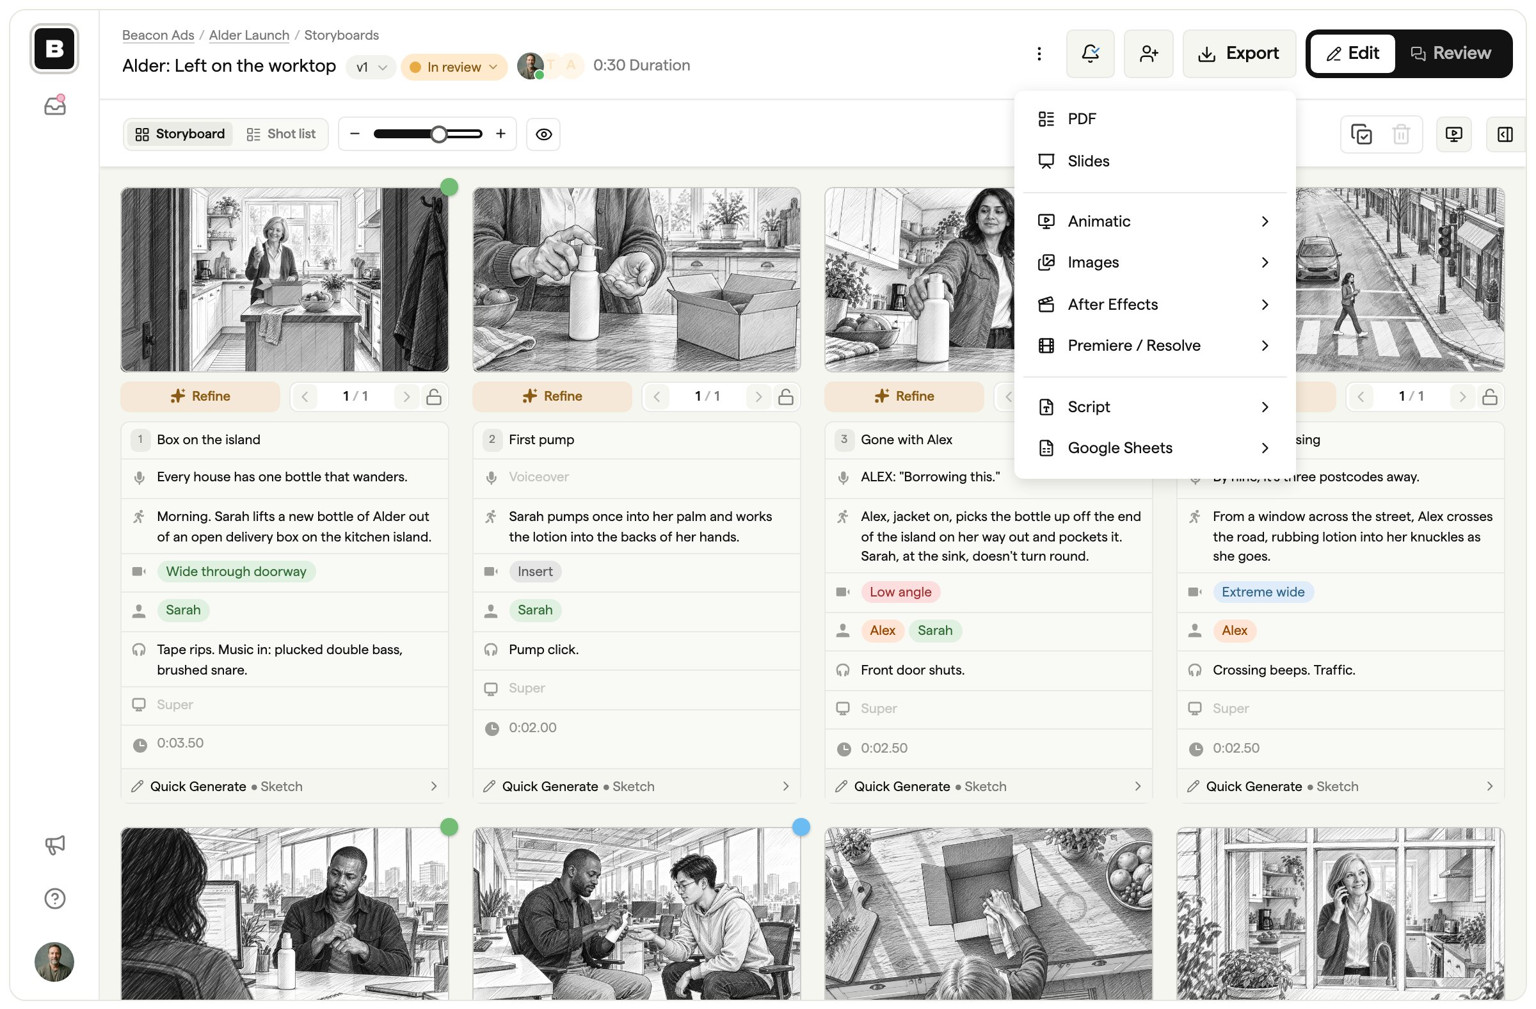1536x1009 pixels.
Task: Expand the Images export submenu
Action: [1154, 262]
